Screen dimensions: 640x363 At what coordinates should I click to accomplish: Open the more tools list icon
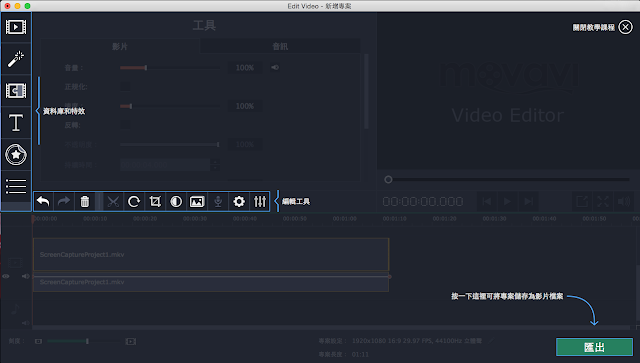[x=16, y=186]
